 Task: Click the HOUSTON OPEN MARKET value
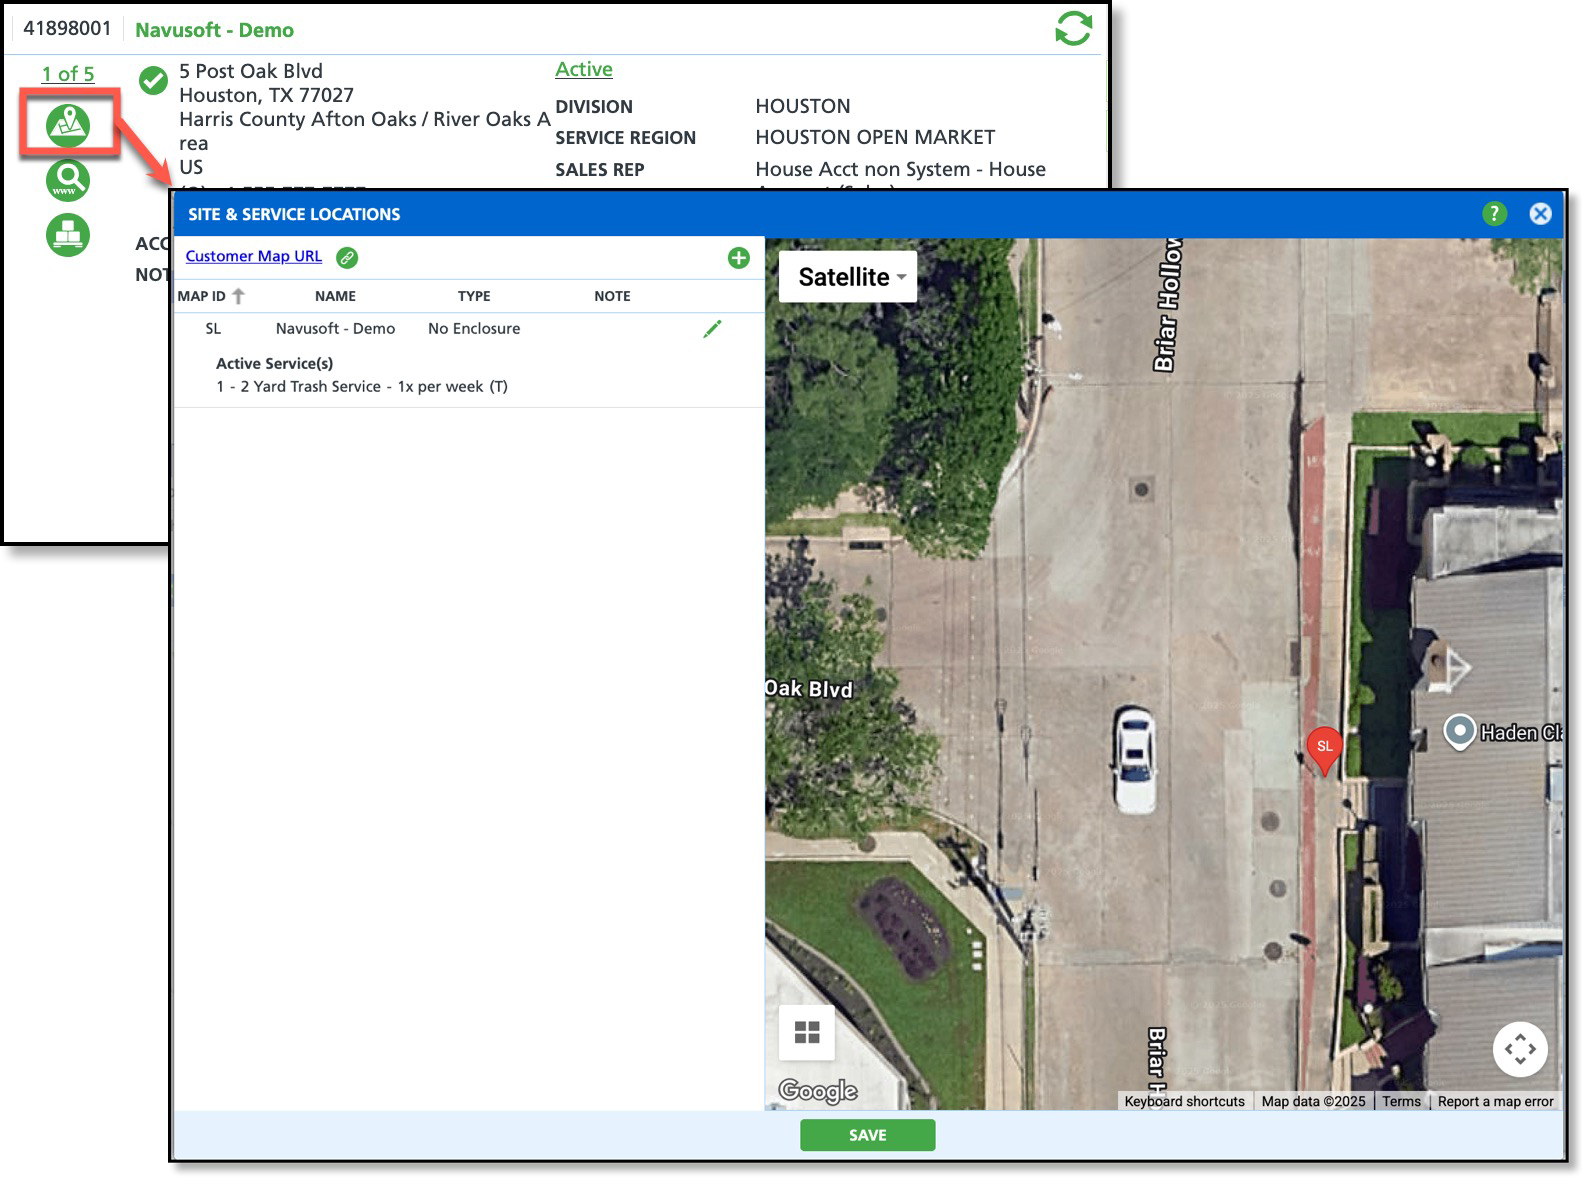click(875, 137)
